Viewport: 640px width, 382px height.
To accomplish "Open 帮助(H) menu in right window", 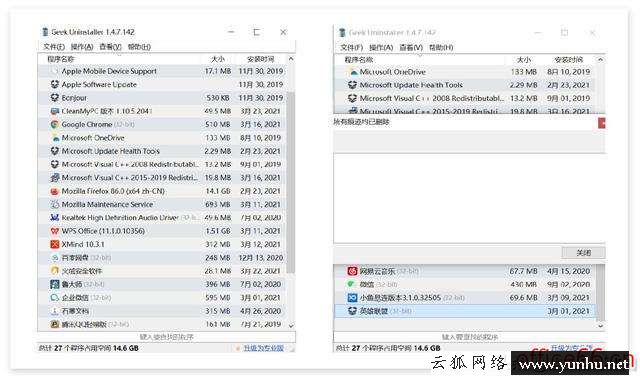I will pyautogui.click(x=441, y=48).
